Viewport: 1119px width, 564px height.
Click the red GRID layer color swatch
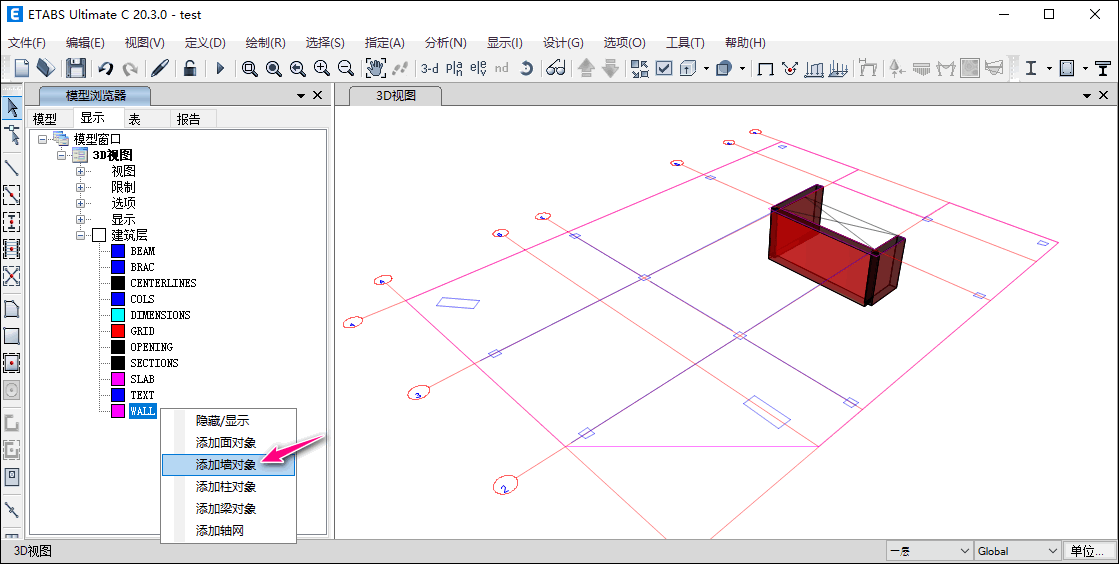coord(118,331)
